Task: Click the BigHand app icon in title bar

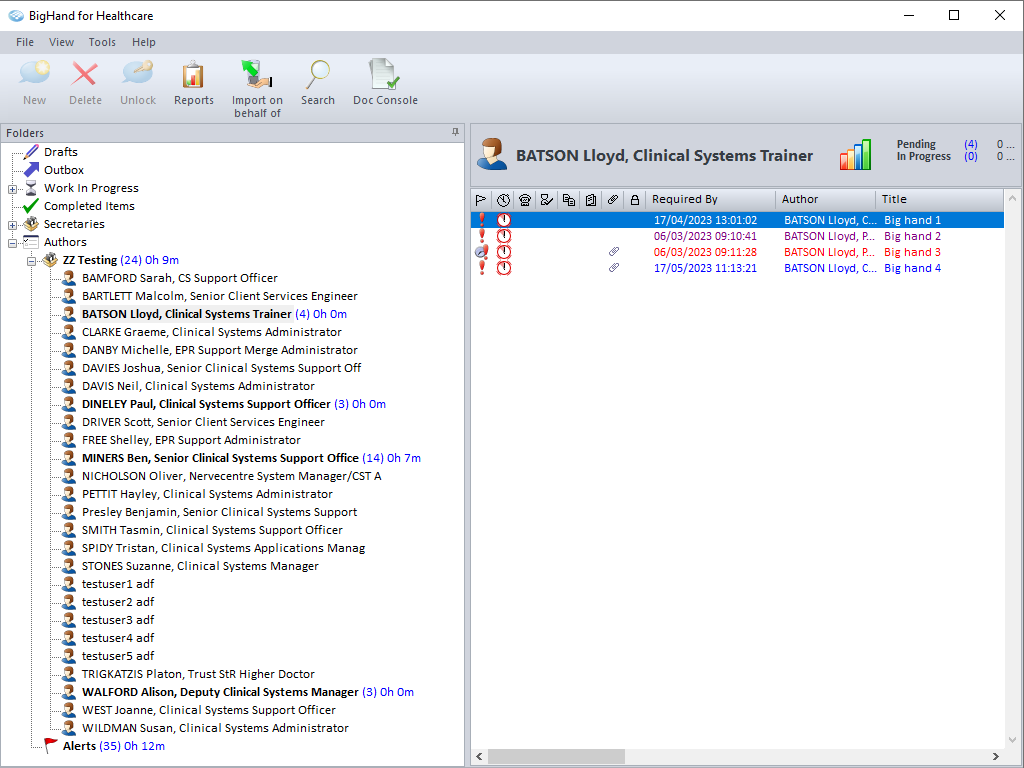Action: click(x=16, y=15)
